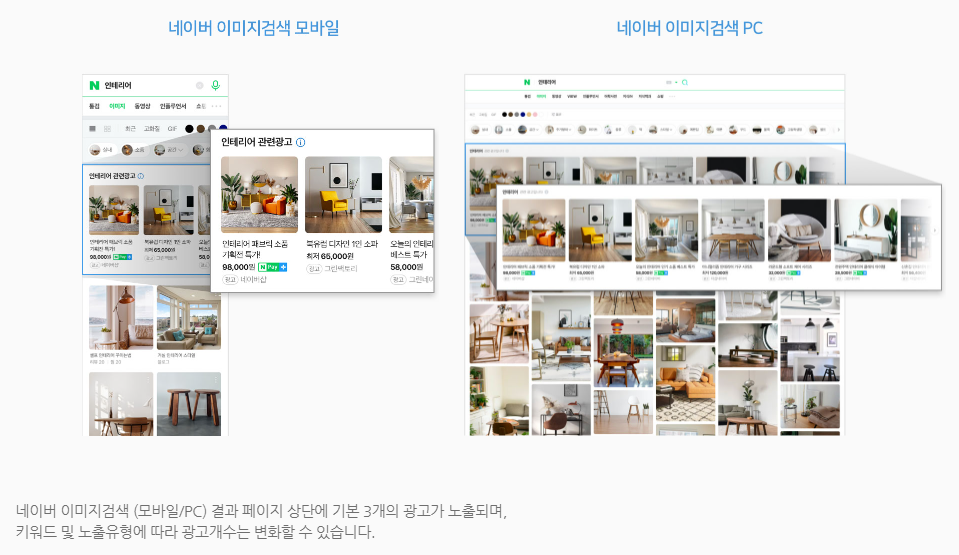Select the green 이미지 tab in mobile mockup
959x555 pixels.
pos(117,106)
